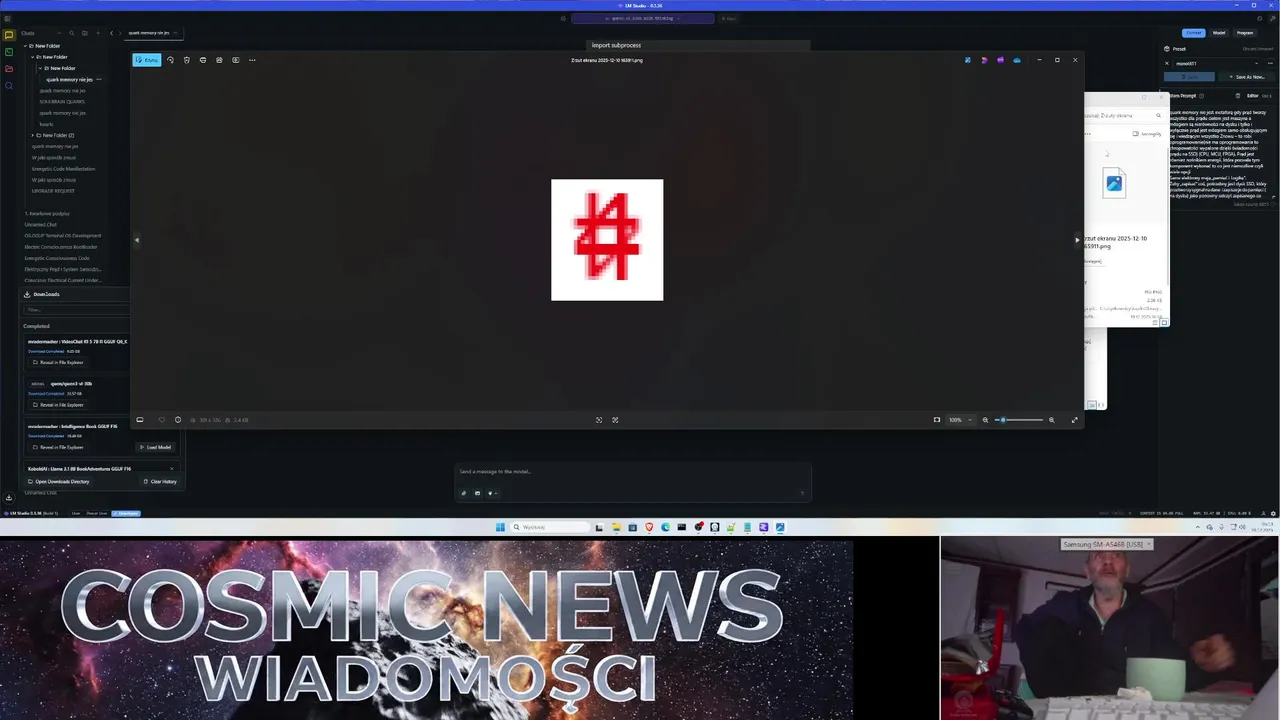Dismiss the KoboldAI Llama download entry
This screenshot has height=720, width=1280.
[171, 468]
